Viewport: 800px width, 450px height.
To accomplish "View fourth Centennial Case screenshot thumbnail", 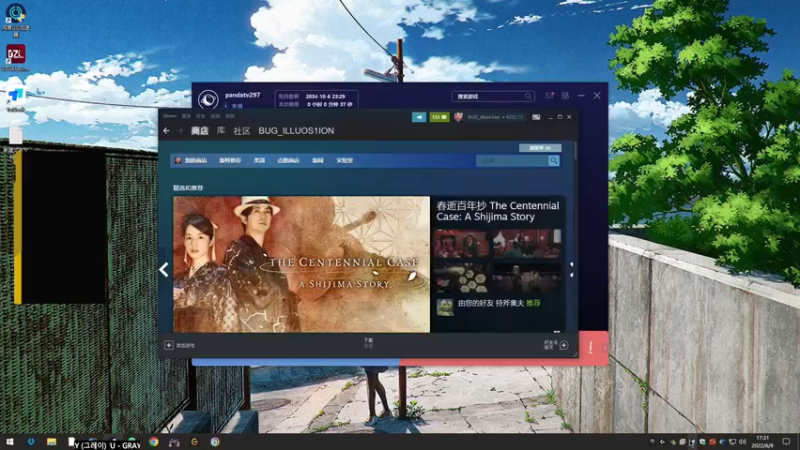I will (527, 278).
